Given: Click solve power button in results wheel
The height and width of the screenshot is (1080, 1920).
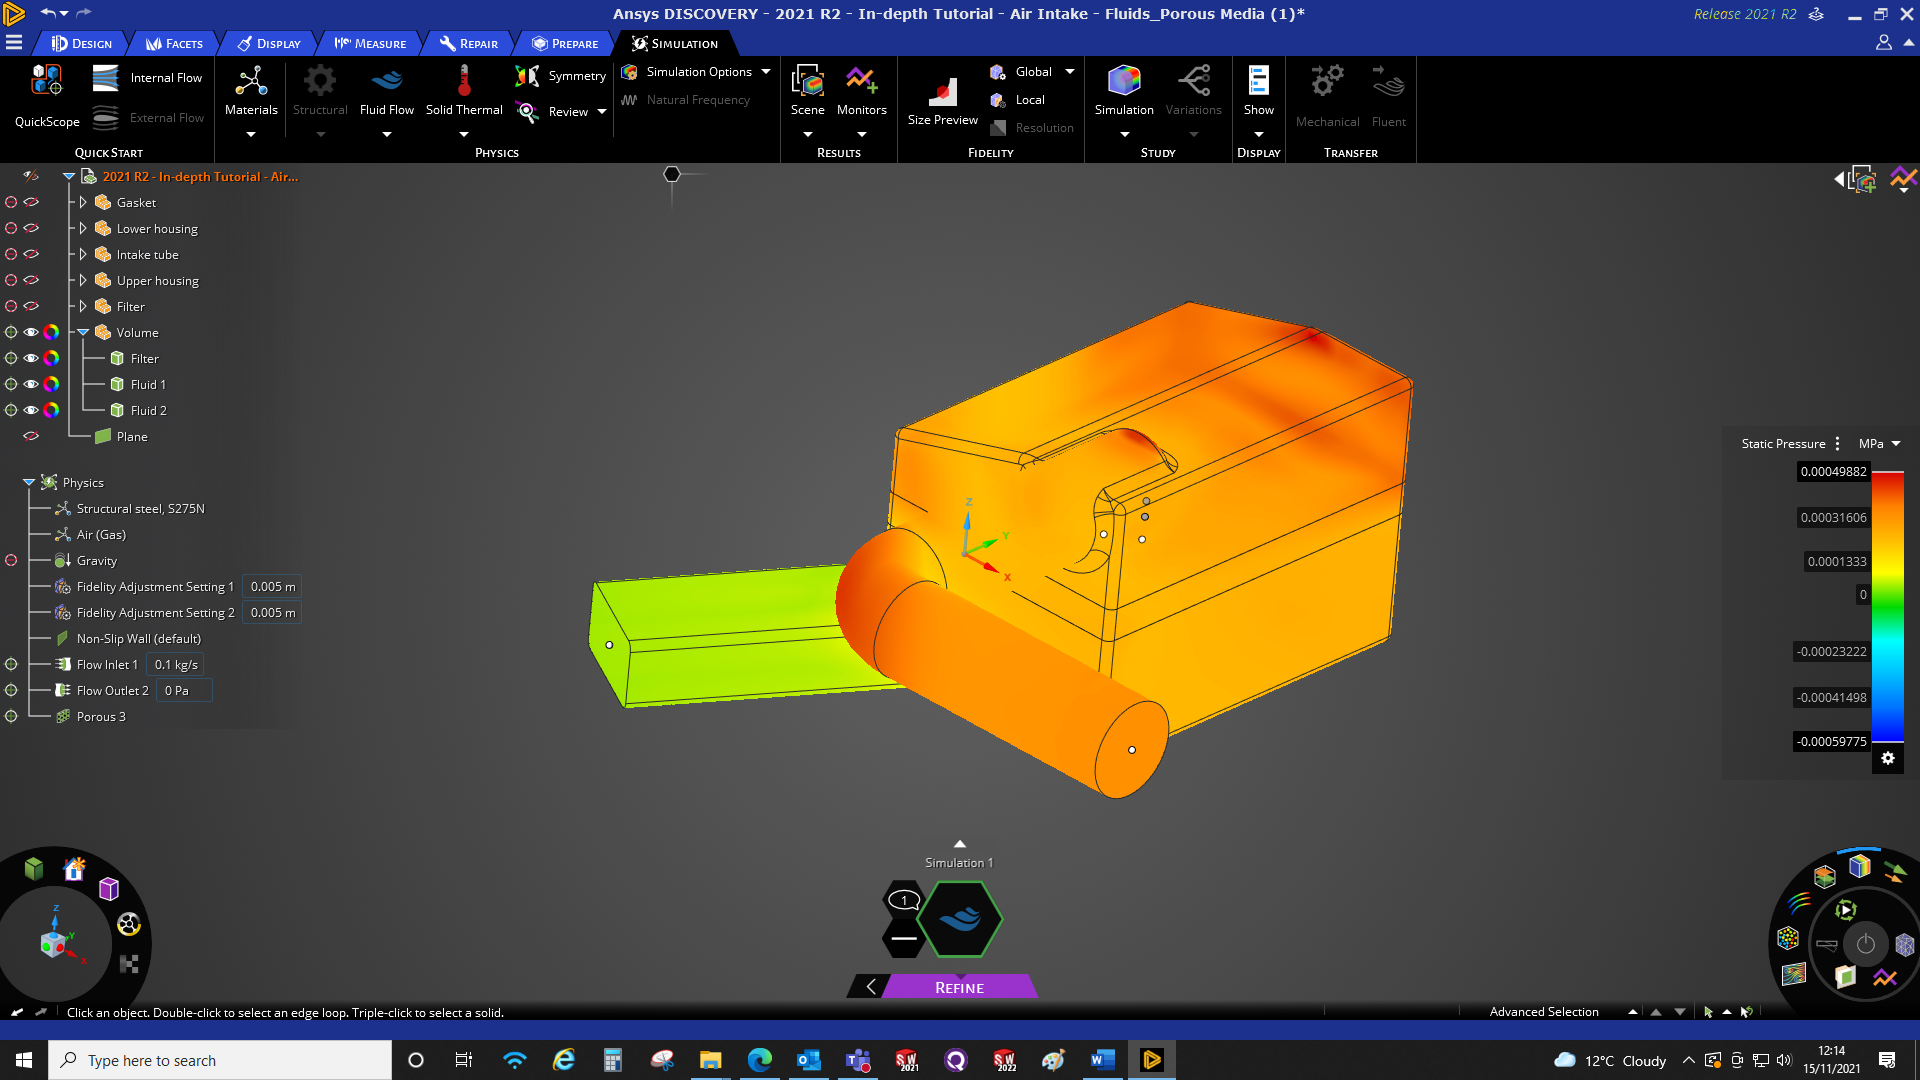Looking at the screenshot, I should click(x=1866, y=944).
